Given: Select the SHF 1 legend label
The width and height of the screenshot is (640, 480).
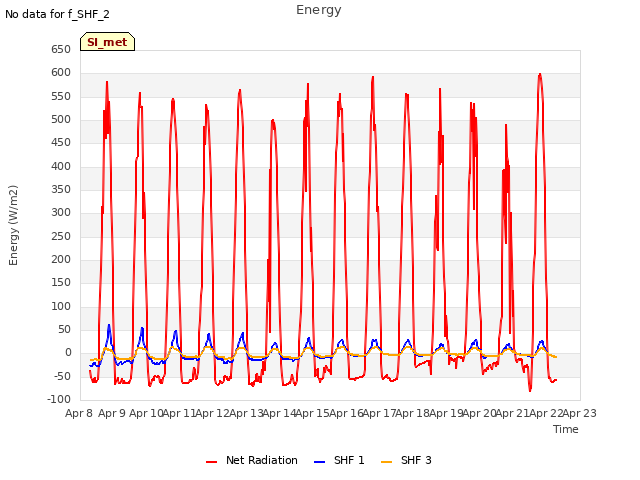Looking at the screenshot, I should pyautogui.click(x=349, y=460).
